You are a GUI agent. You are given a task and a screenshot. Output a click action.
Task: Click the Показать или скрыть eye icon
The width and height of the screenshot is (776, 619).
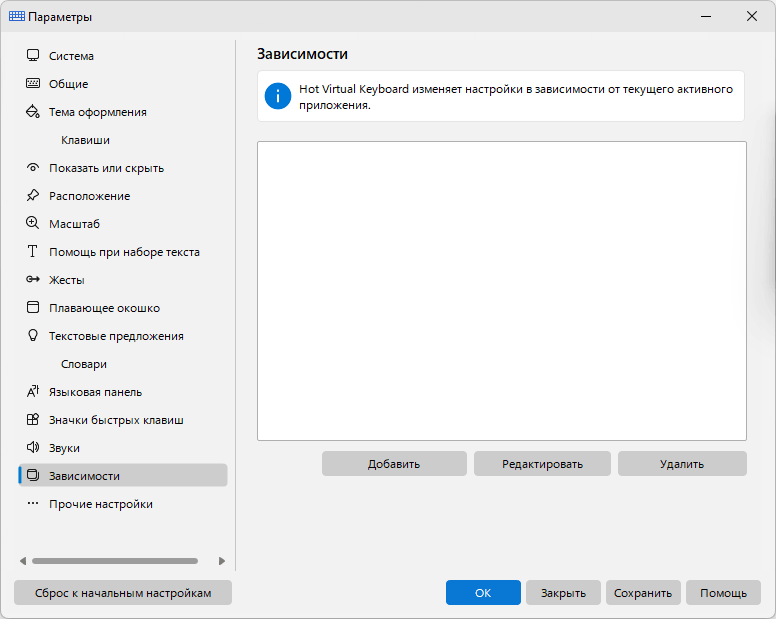tap(33, 168)
